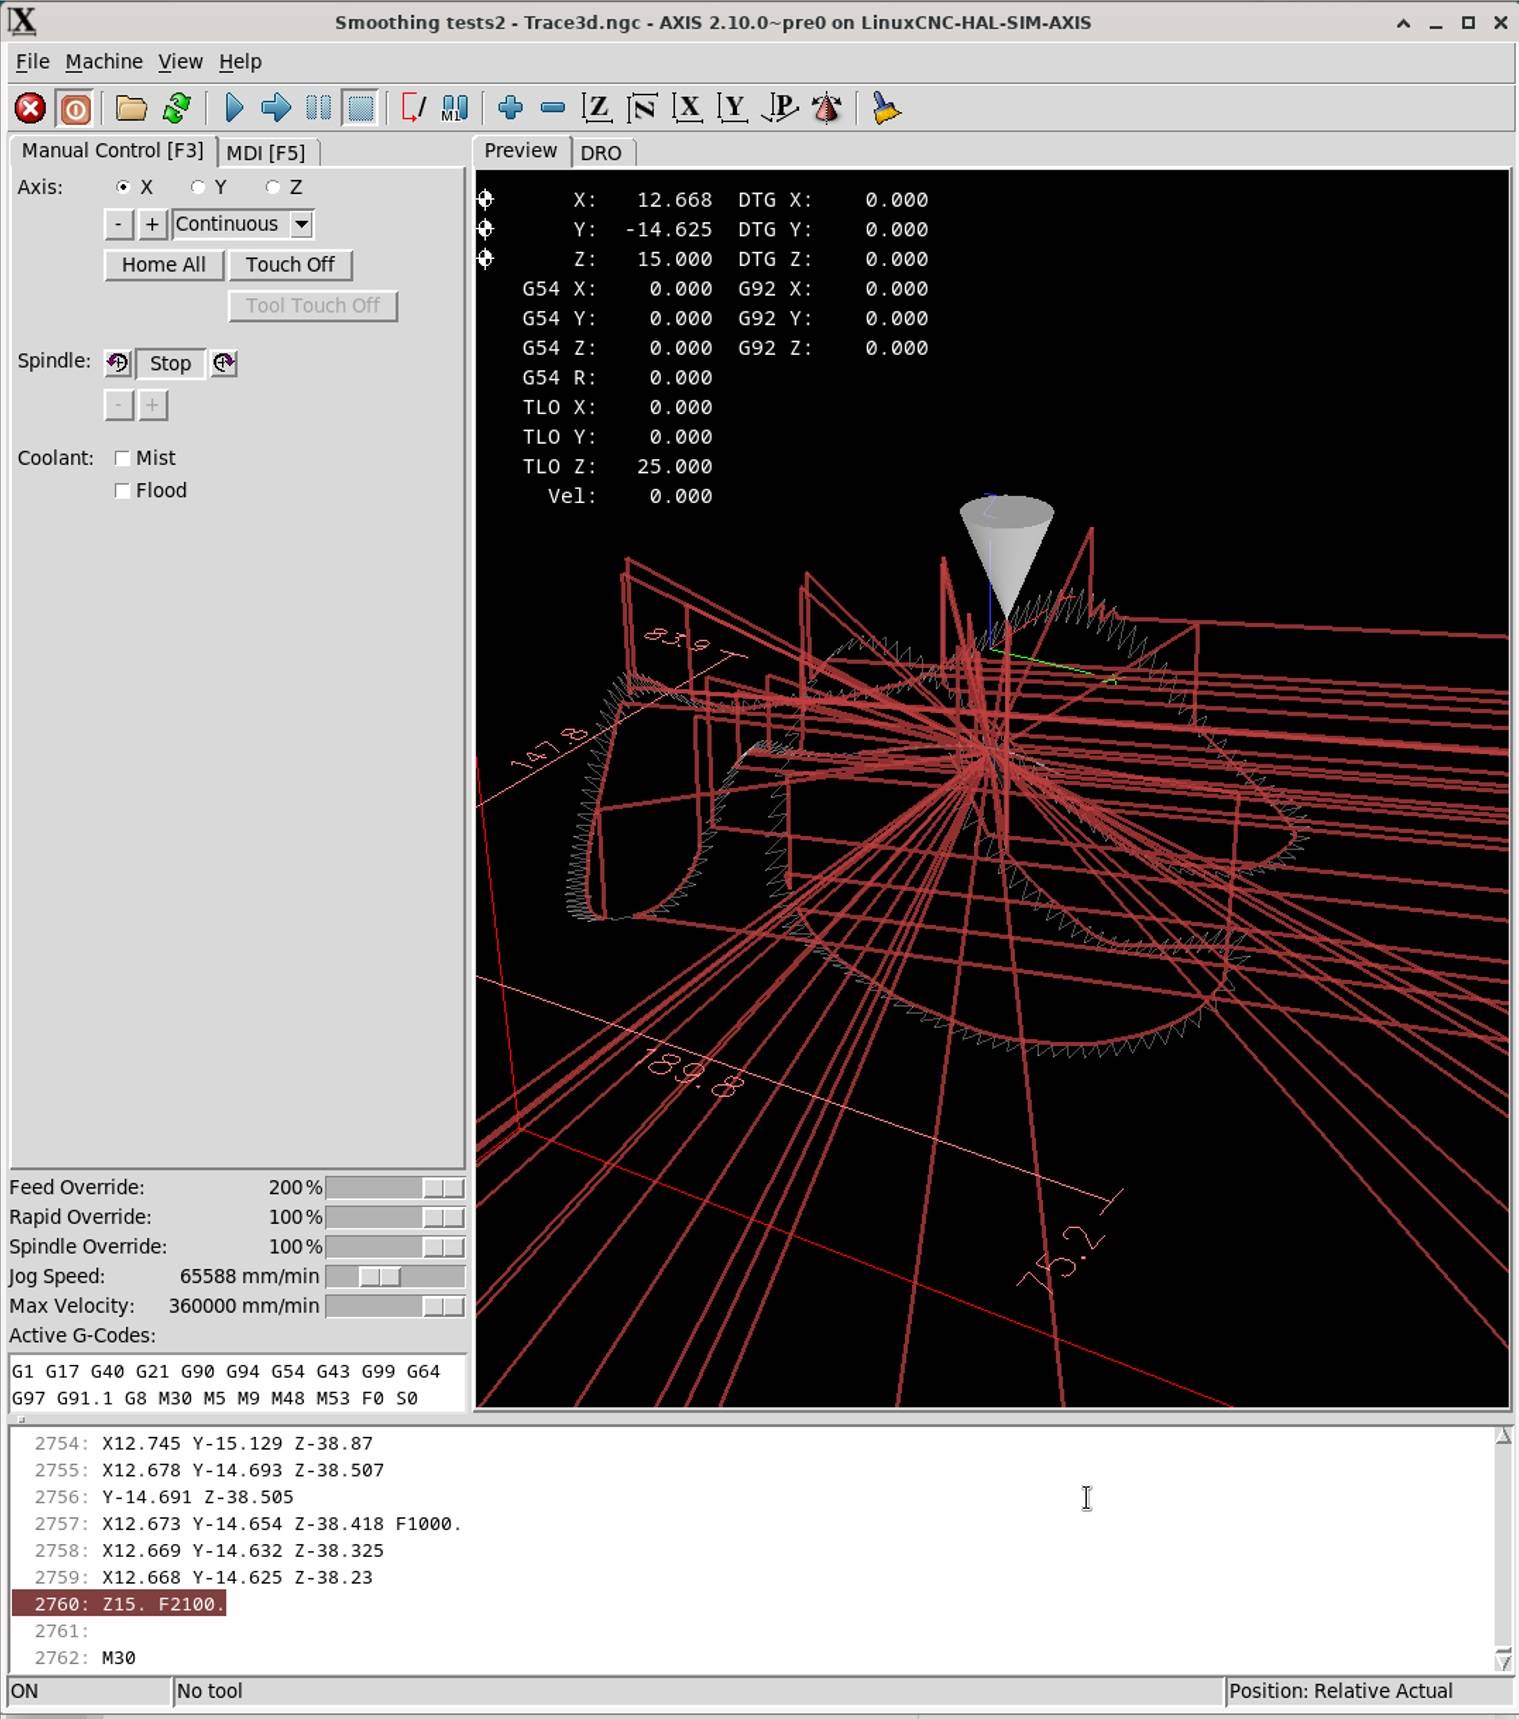Click the G-code listing scrollbar down arrow
The width and height of the screenshot is (1519, 1719).
(x=1503, y=1661)
